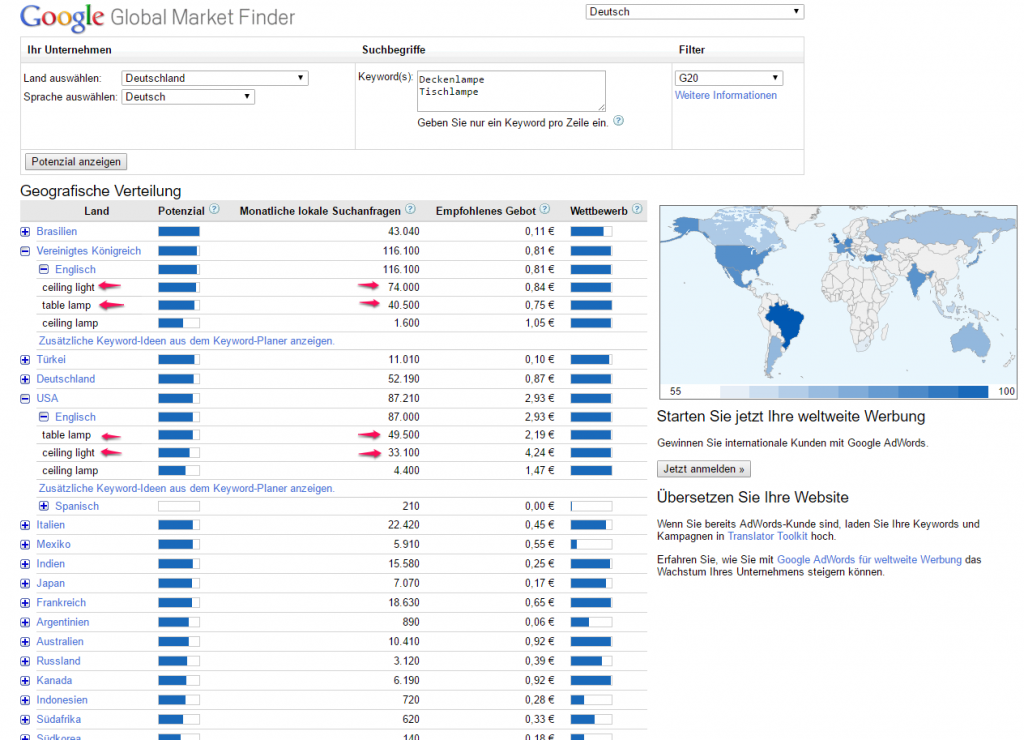This screenshot has width=1024, height=740.
Task: Click the '4,24 €' suggested bid value
Action: pyautogui.click(x=539, y=453)
